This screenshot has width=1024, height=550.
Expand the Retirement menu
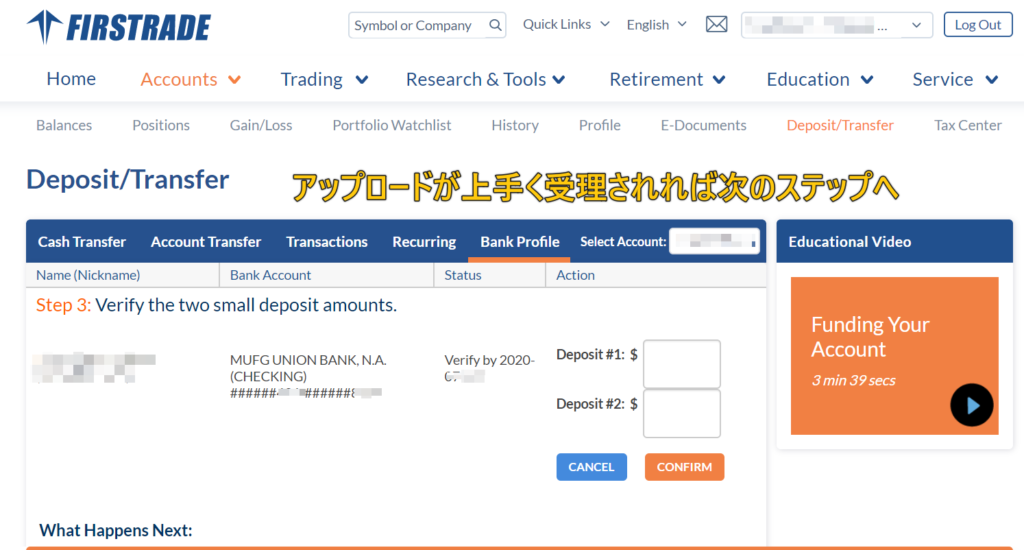pos(667,79)
